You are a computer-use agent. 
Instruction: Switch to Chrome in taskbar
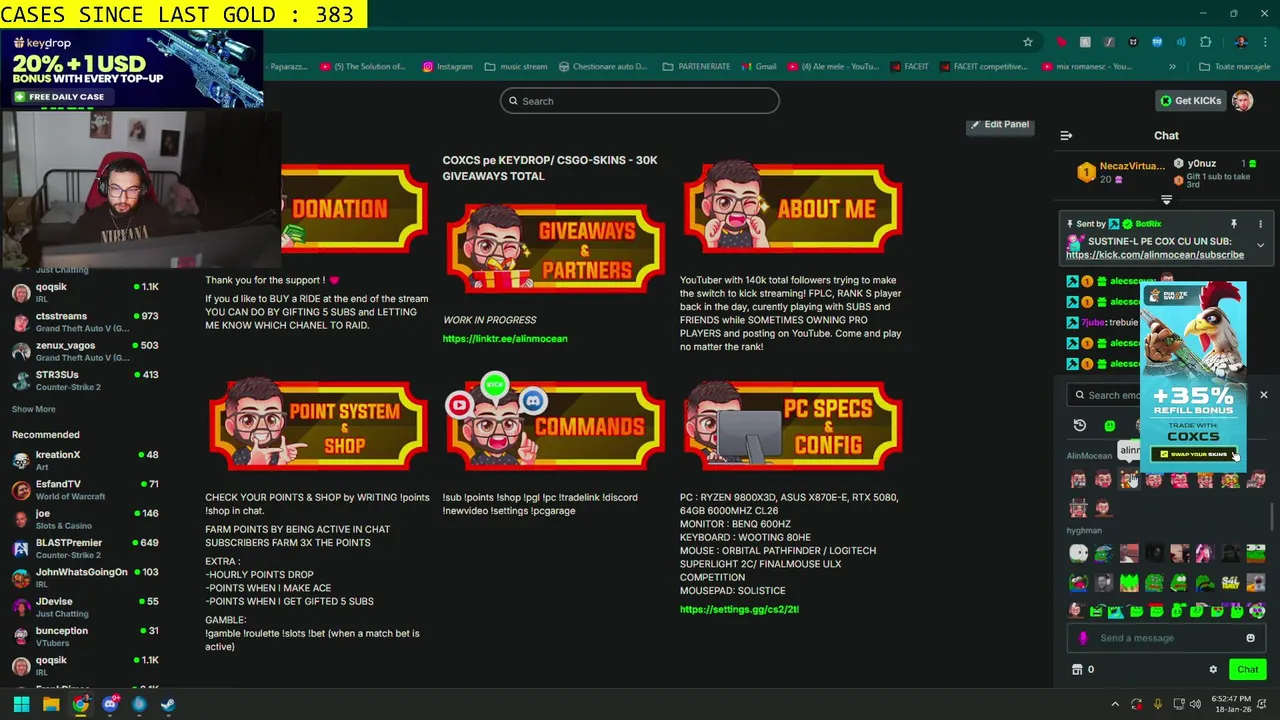(x=80, y=704)
